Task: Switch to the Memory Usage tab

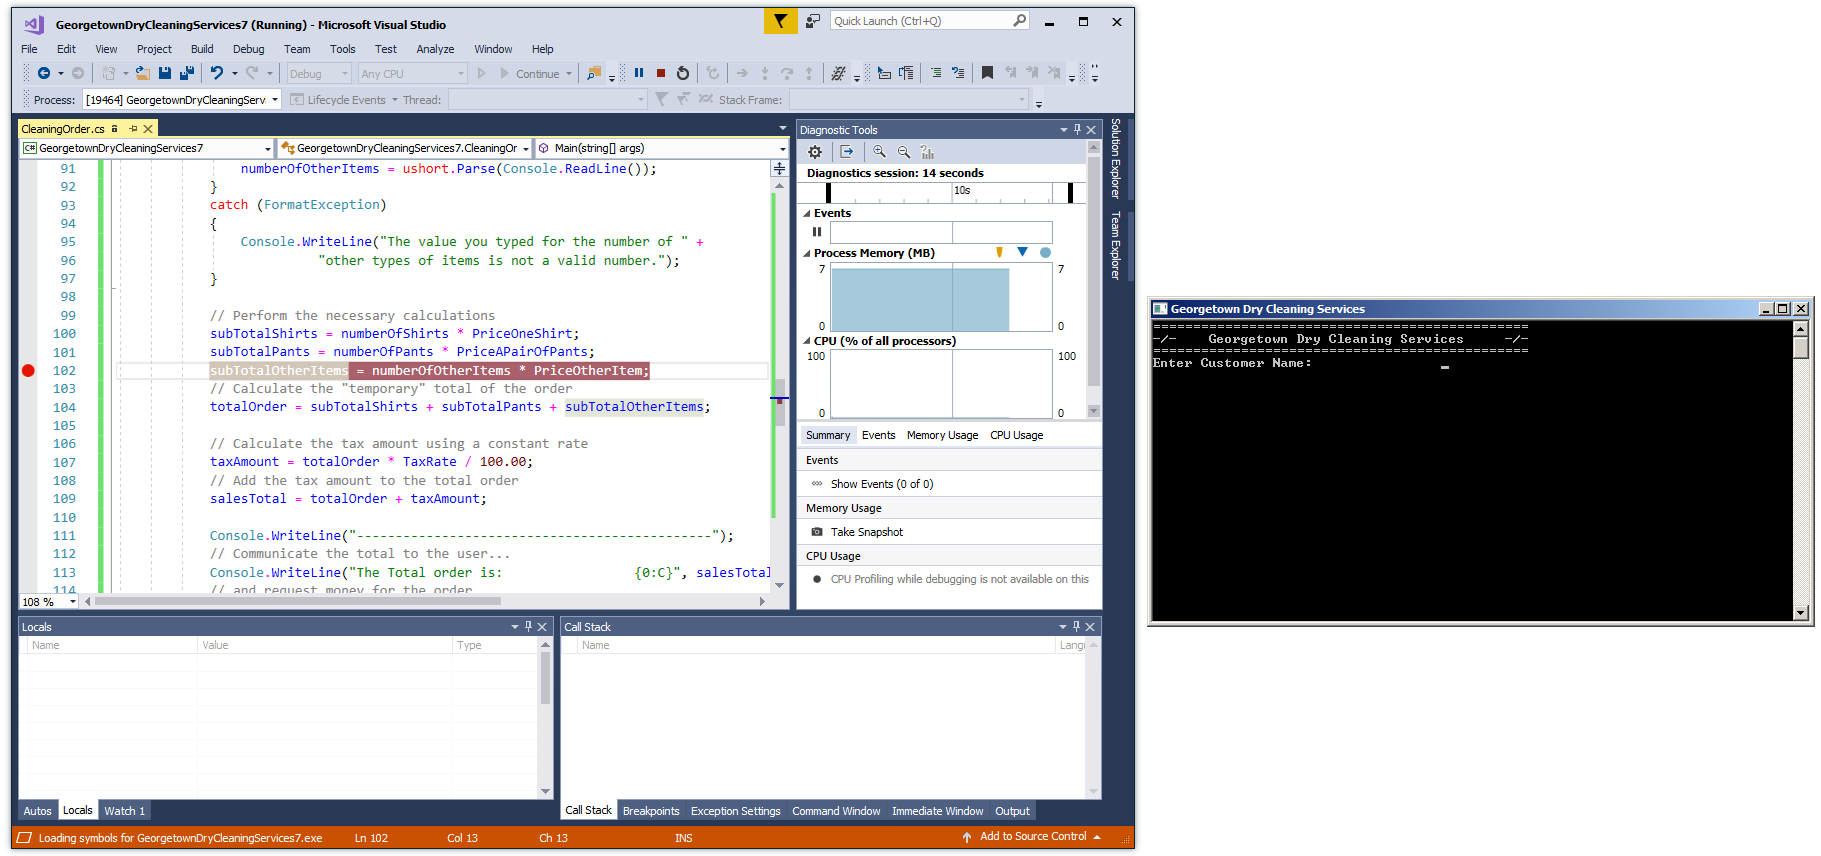Action: point(942,435)
